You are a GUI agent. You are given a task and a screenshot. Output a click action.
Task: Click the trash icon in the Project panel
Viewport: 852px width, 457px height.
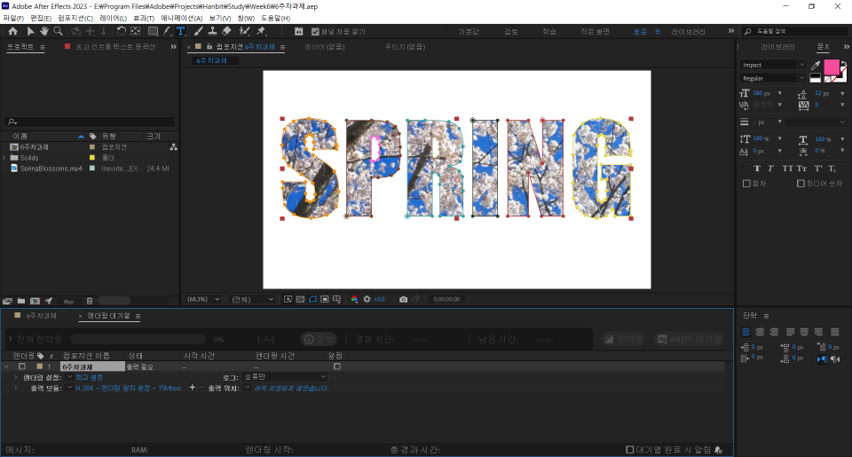(90, 301)
